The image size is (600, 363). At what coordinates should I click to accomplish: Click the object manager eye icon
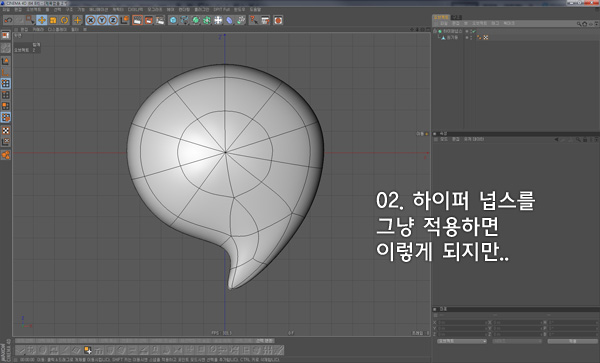591,24
